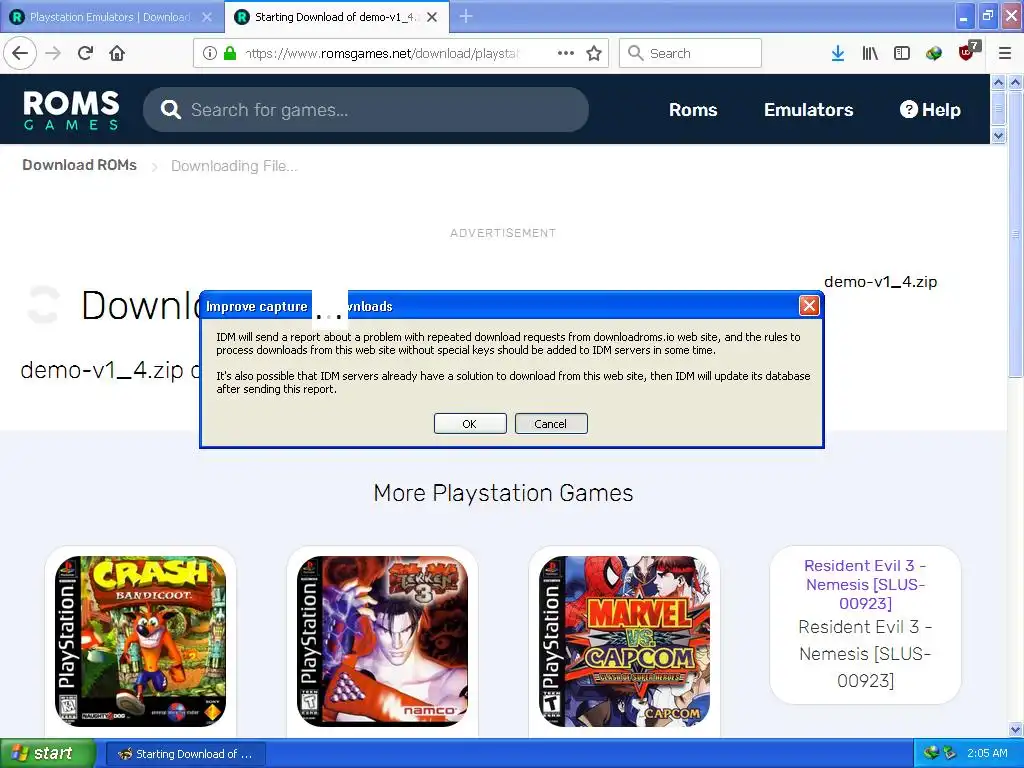Viewport: 1024px width, 768px height.
Task: Focus the Search for games field
Action: coord(366,110)
